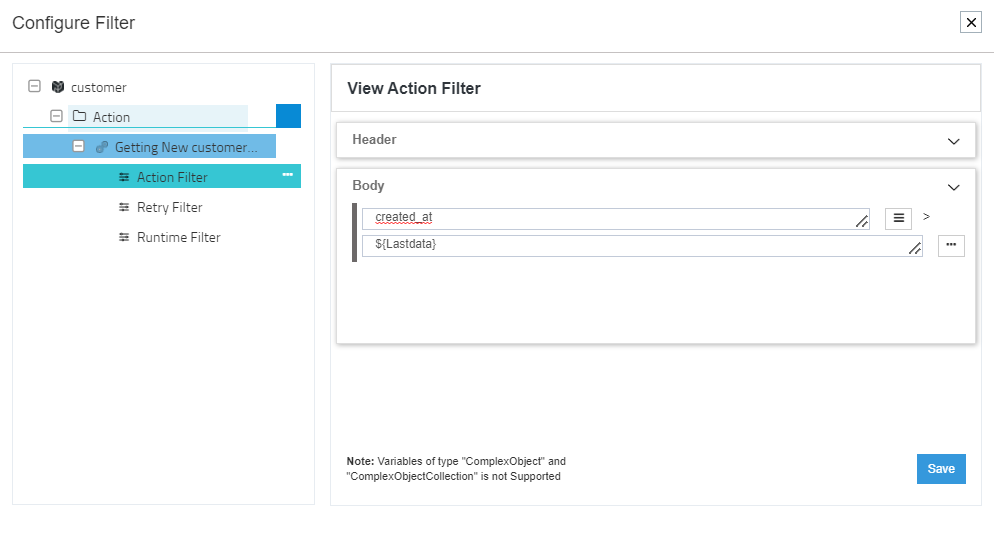Click the link icon beside Getting New customer
994x536 pixels.
tap(102, 147)
